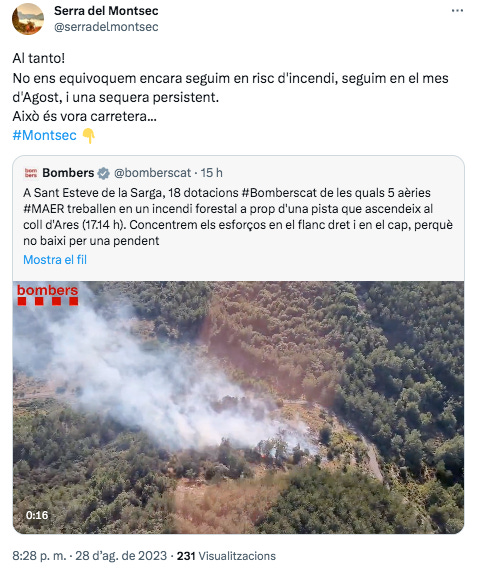Viewport: 478px width, 575px height.
Task: Click the Bombers account name
Action: pos(68,173)
